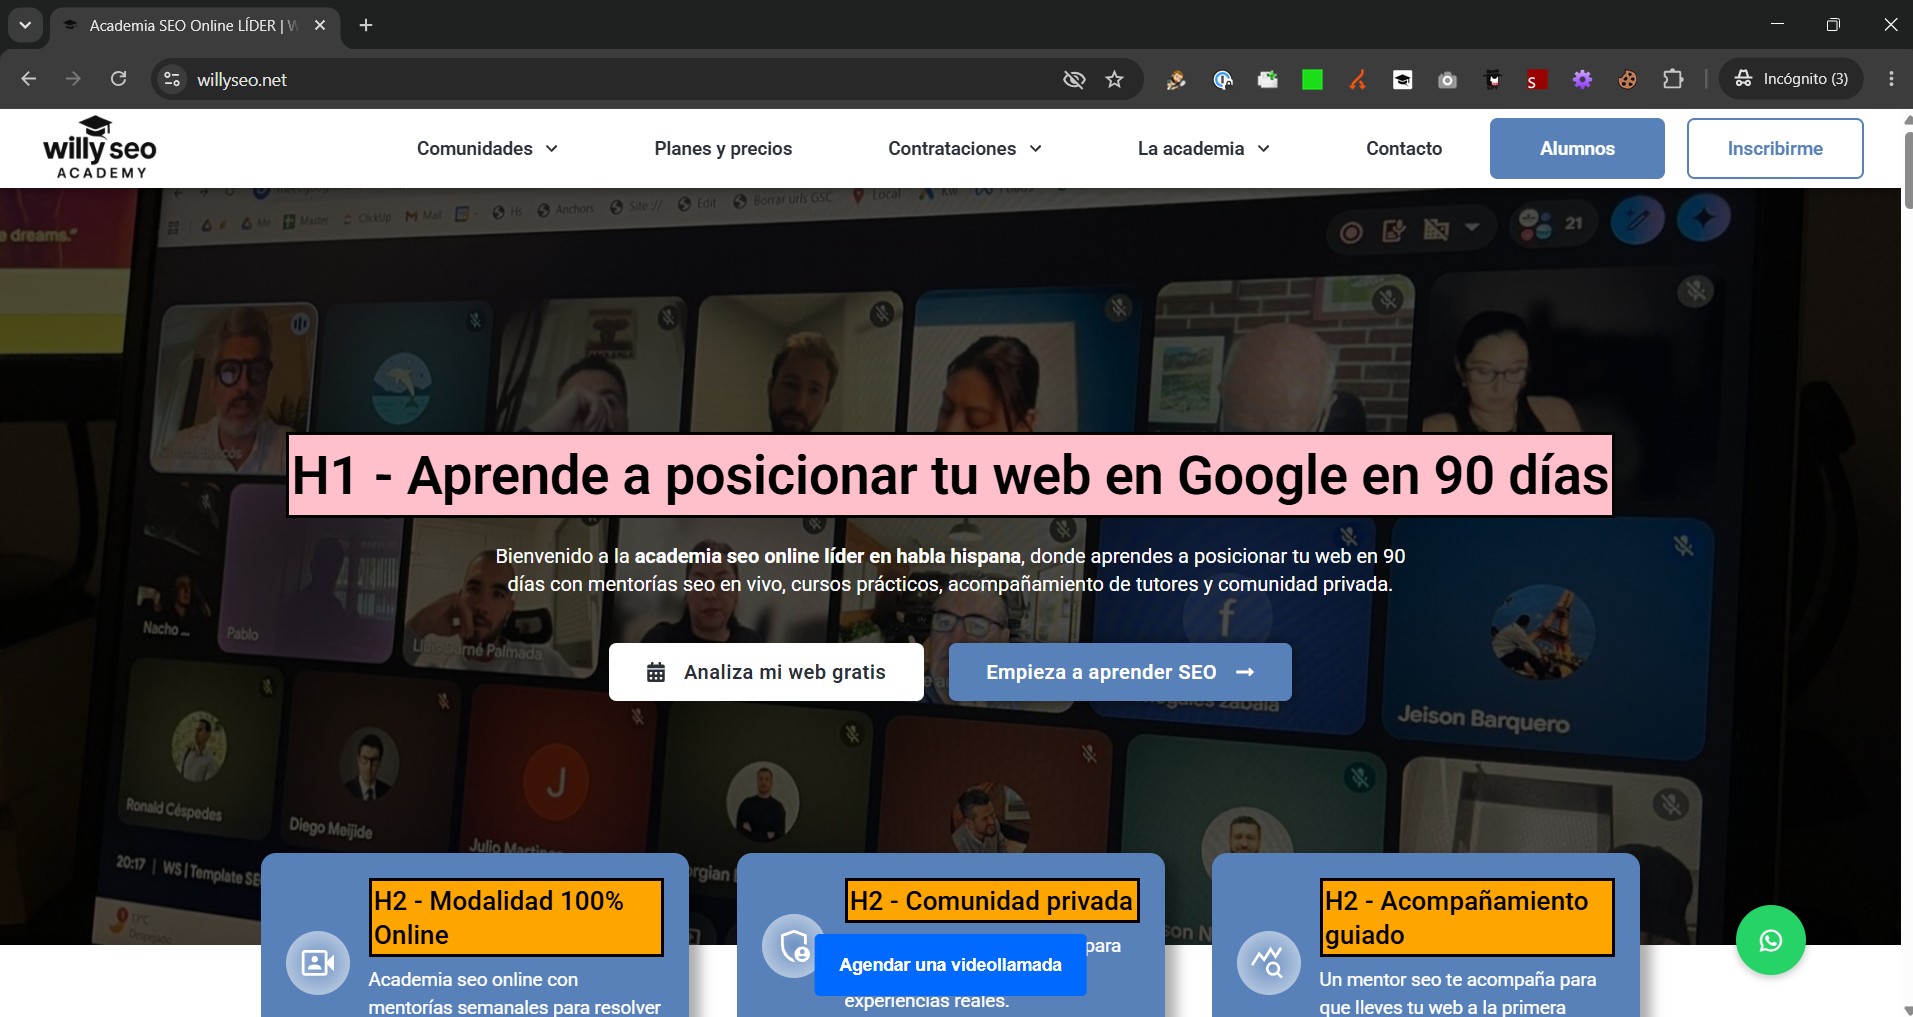The height and width of the screenshot is (1017, 1913).
Task: Expand the Comunidades menu
Action: [x=487, y=148]
